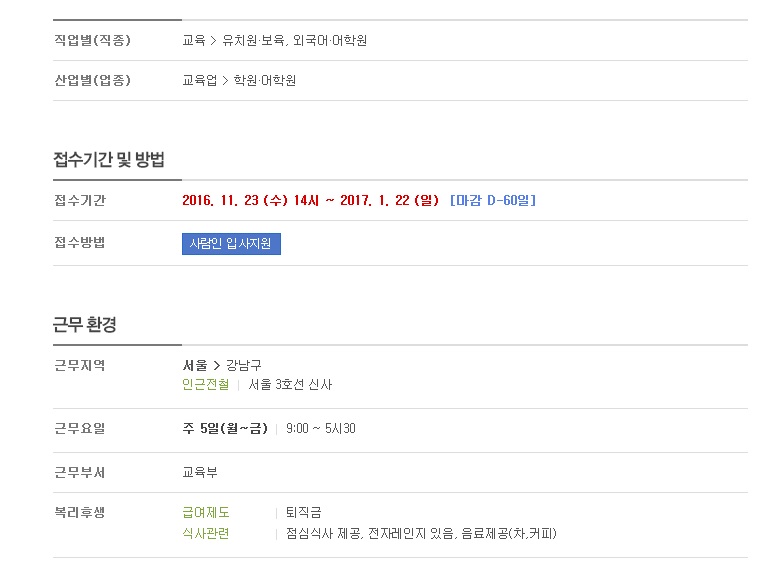781x575 pixels.
Task: Click the 교육업 industry text
Action: pyautogui.click(x=200, y=80)
